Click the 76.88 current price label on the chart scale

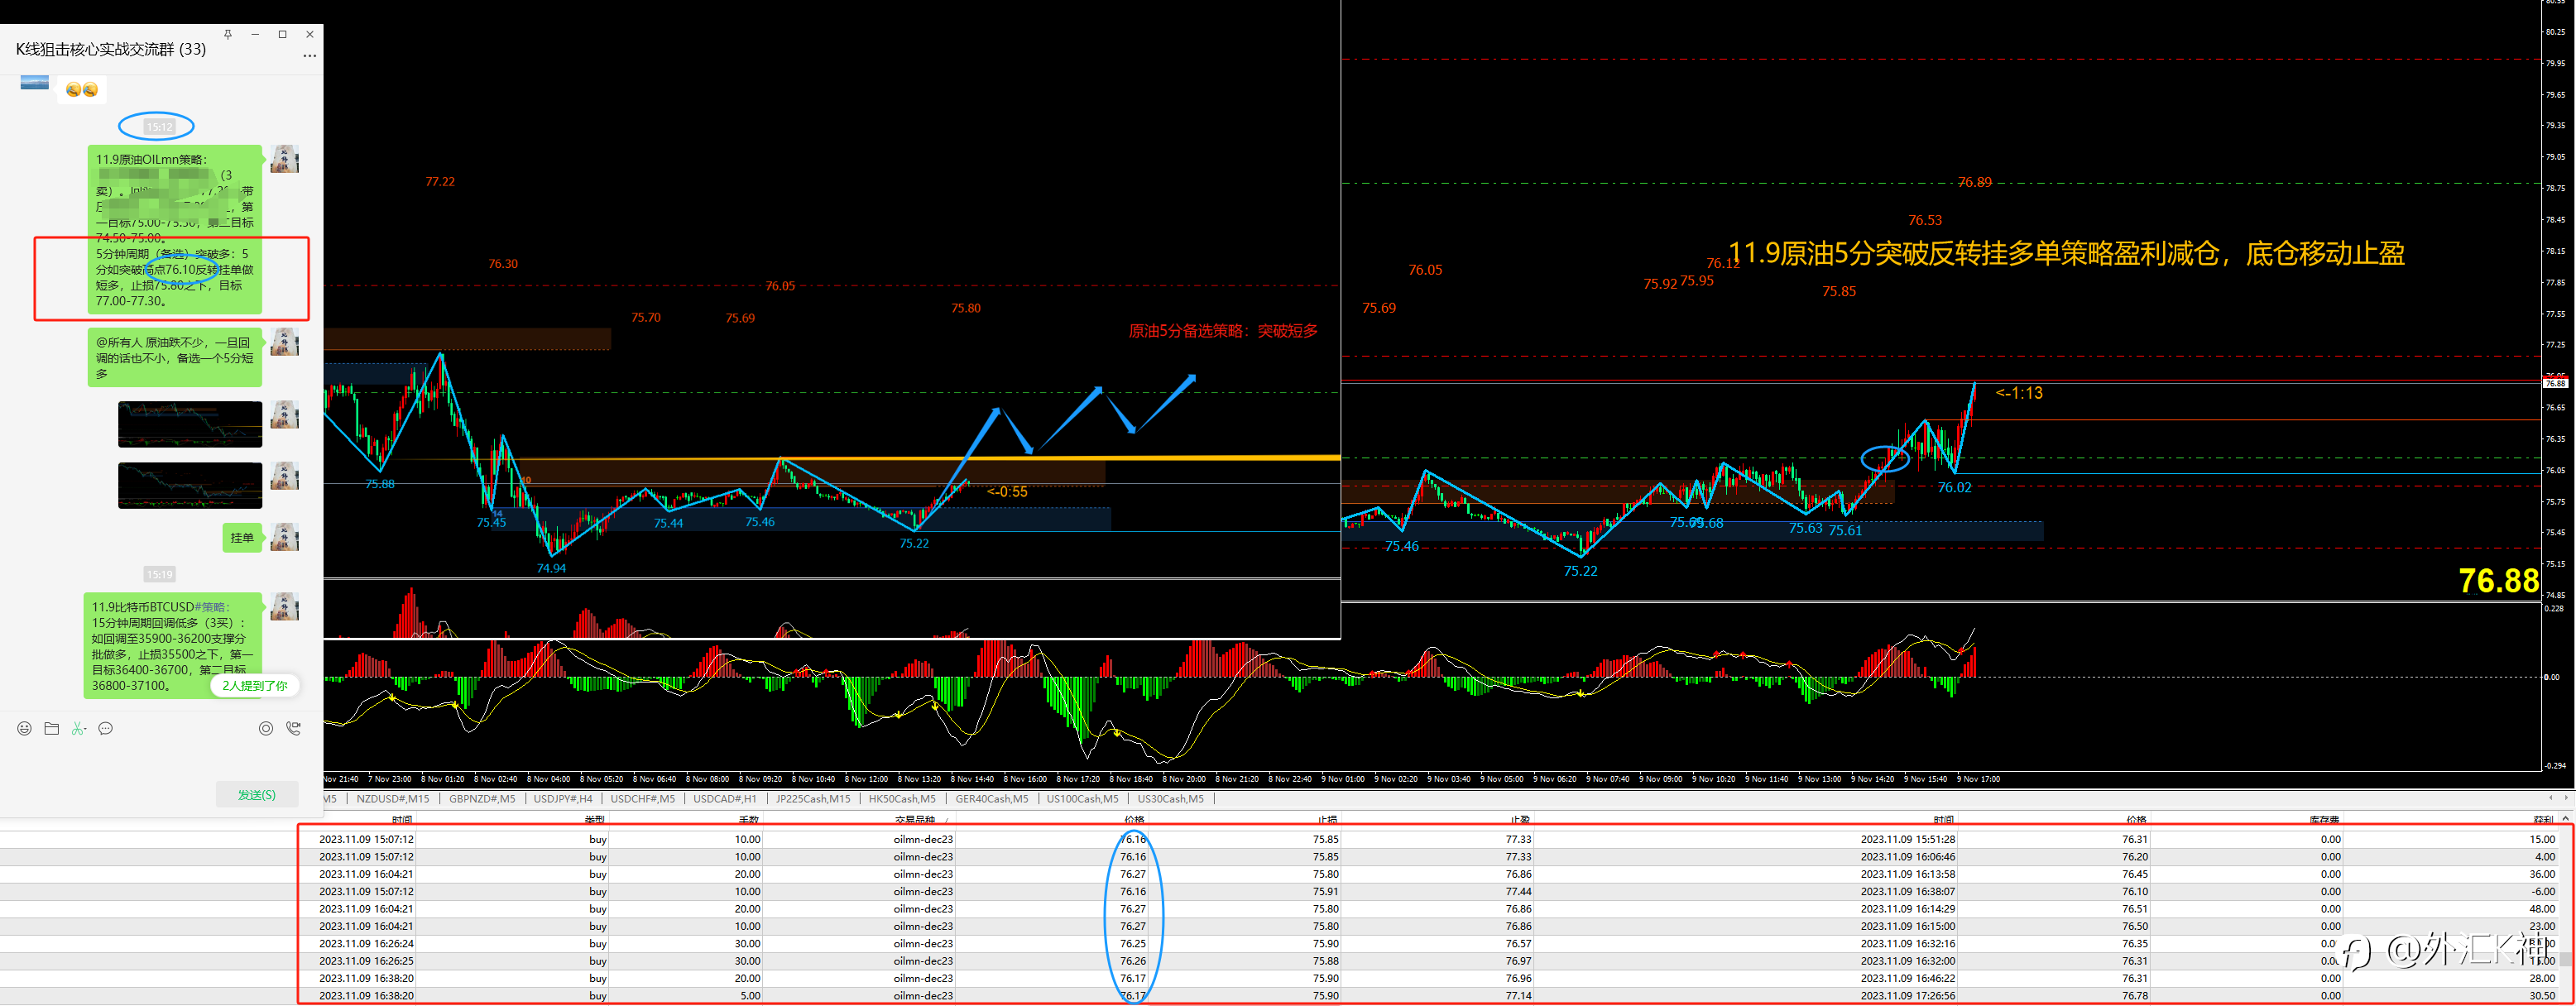pos(2555,383)
